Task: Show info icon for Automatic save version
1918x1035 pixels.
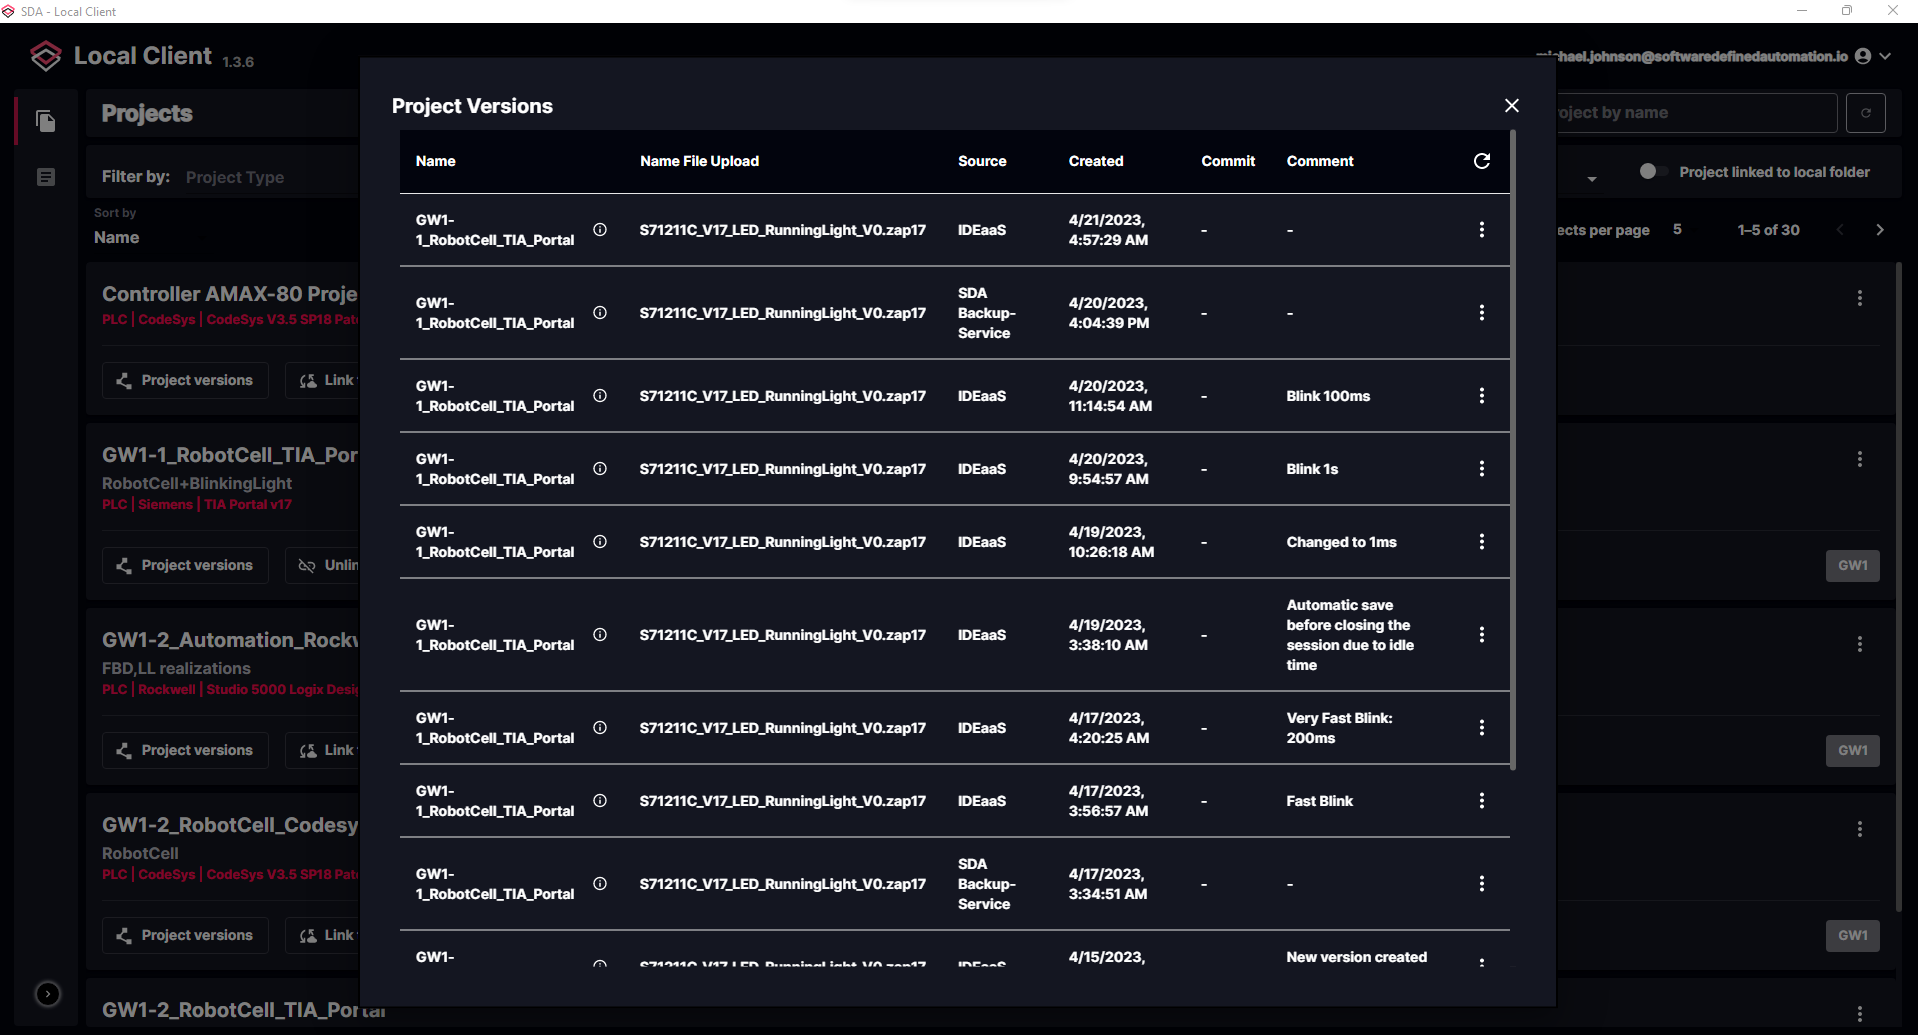Action: (x=600, y=634)
